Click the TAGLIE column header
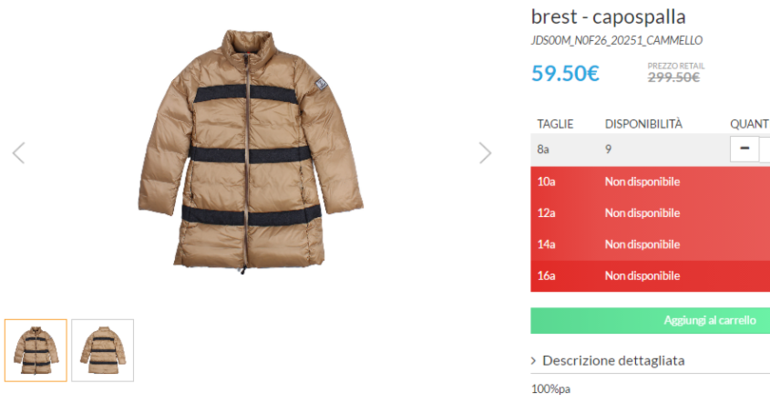Viewport: 770px width, 414px height. click(x=555, y=124)
